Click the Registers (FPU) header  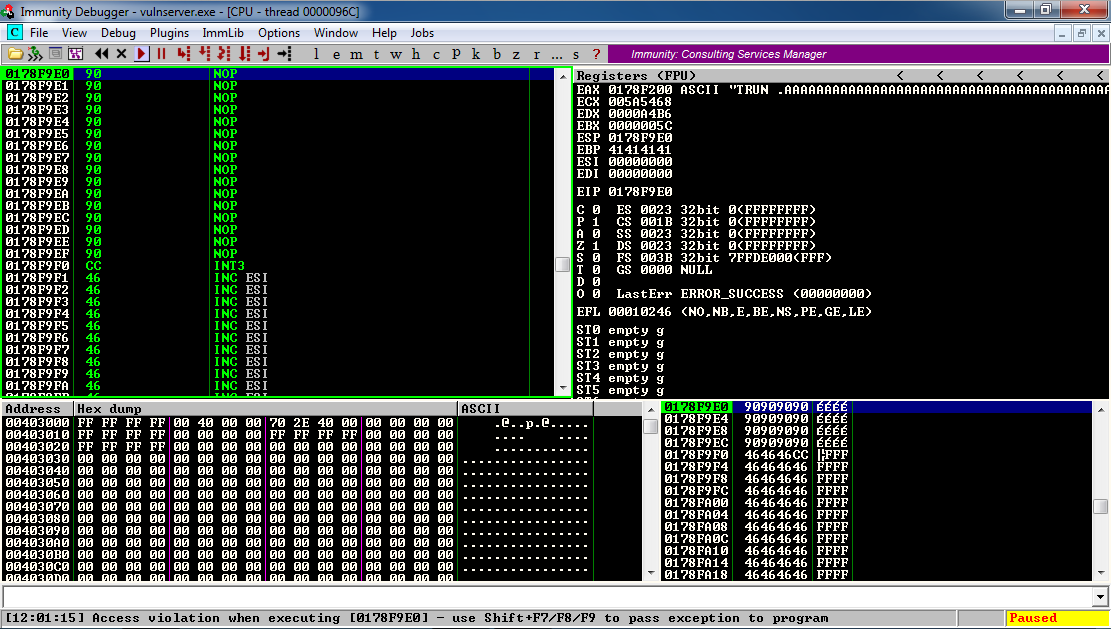click(636, 76)
